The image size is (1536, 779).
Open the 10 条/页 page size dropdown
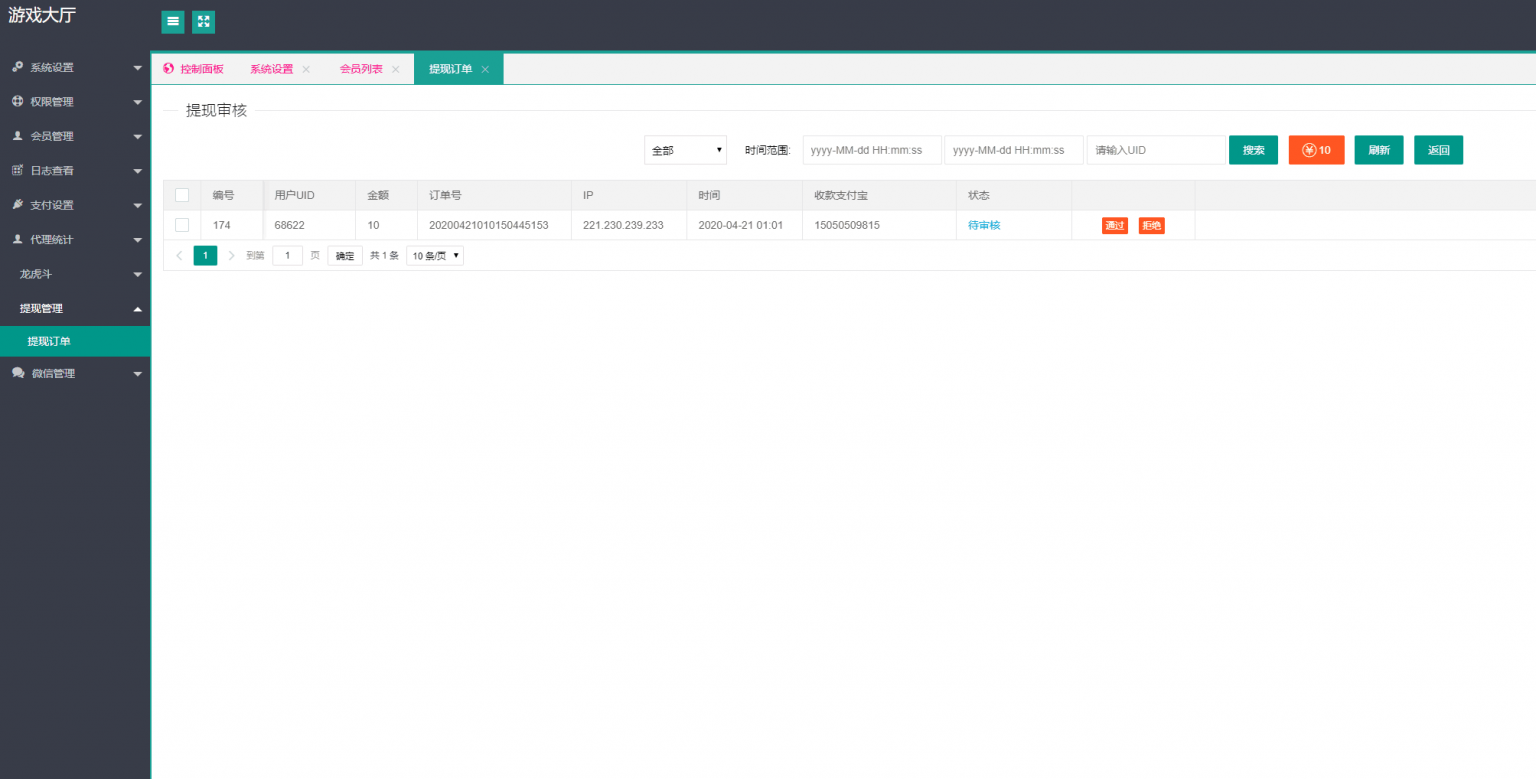pos(434,256)
